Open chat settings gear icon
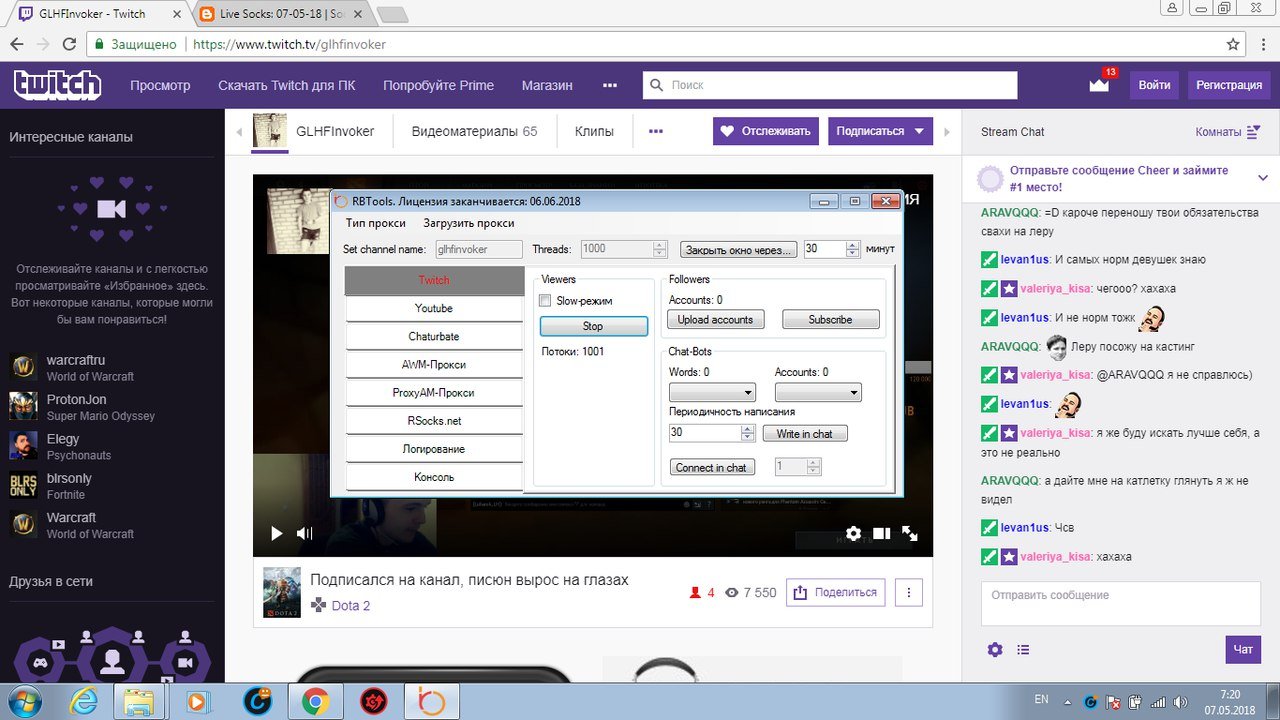Image resolution: width=1280 pixels, height=720 pixels. pos(994,650)
